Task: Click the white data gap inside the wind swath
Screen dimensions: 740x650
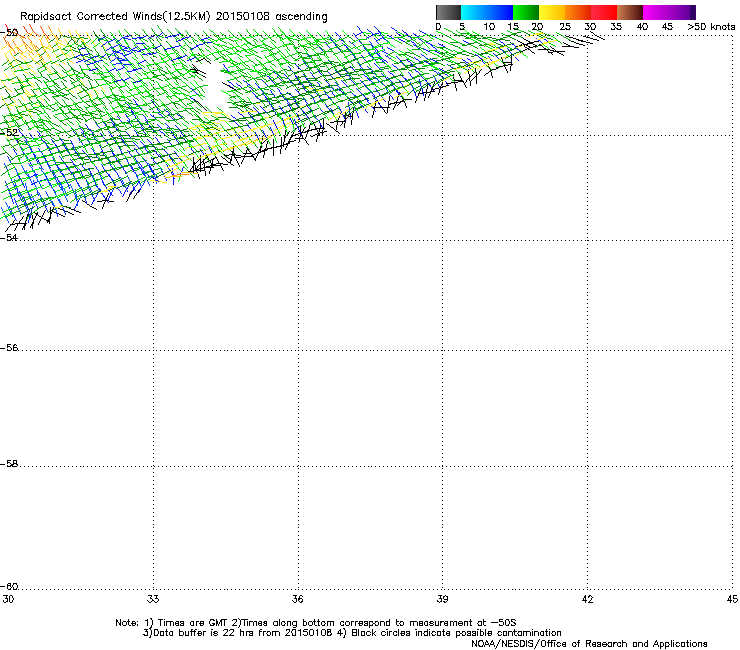Action: [215, 90]
